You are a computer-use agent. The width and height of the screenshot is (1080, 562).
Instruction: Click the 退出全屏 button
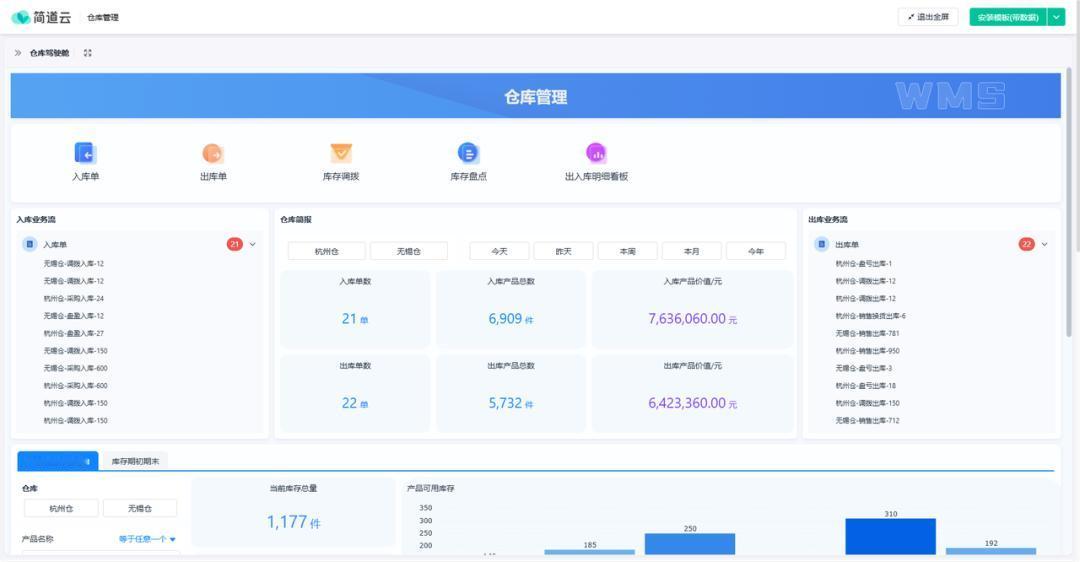928,17
